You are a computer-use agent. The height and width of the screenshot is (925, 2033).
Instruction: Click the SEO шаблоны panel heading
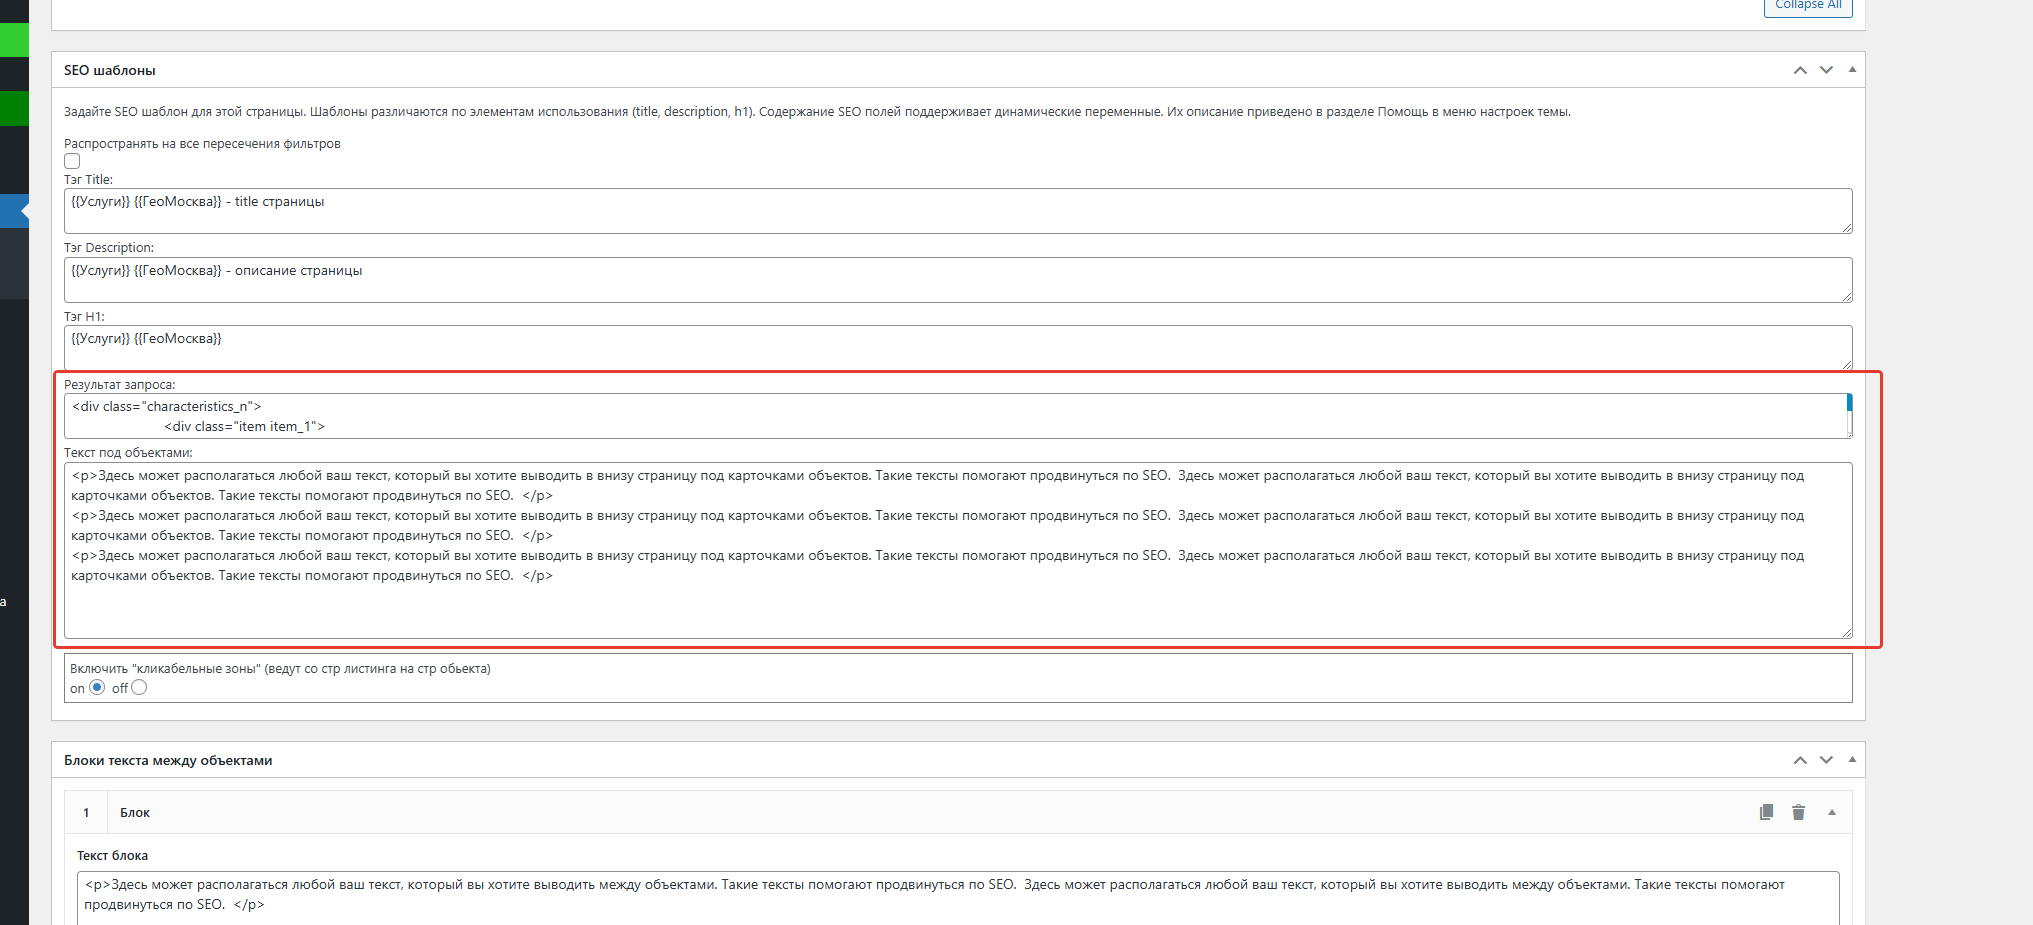pos(110,70)
